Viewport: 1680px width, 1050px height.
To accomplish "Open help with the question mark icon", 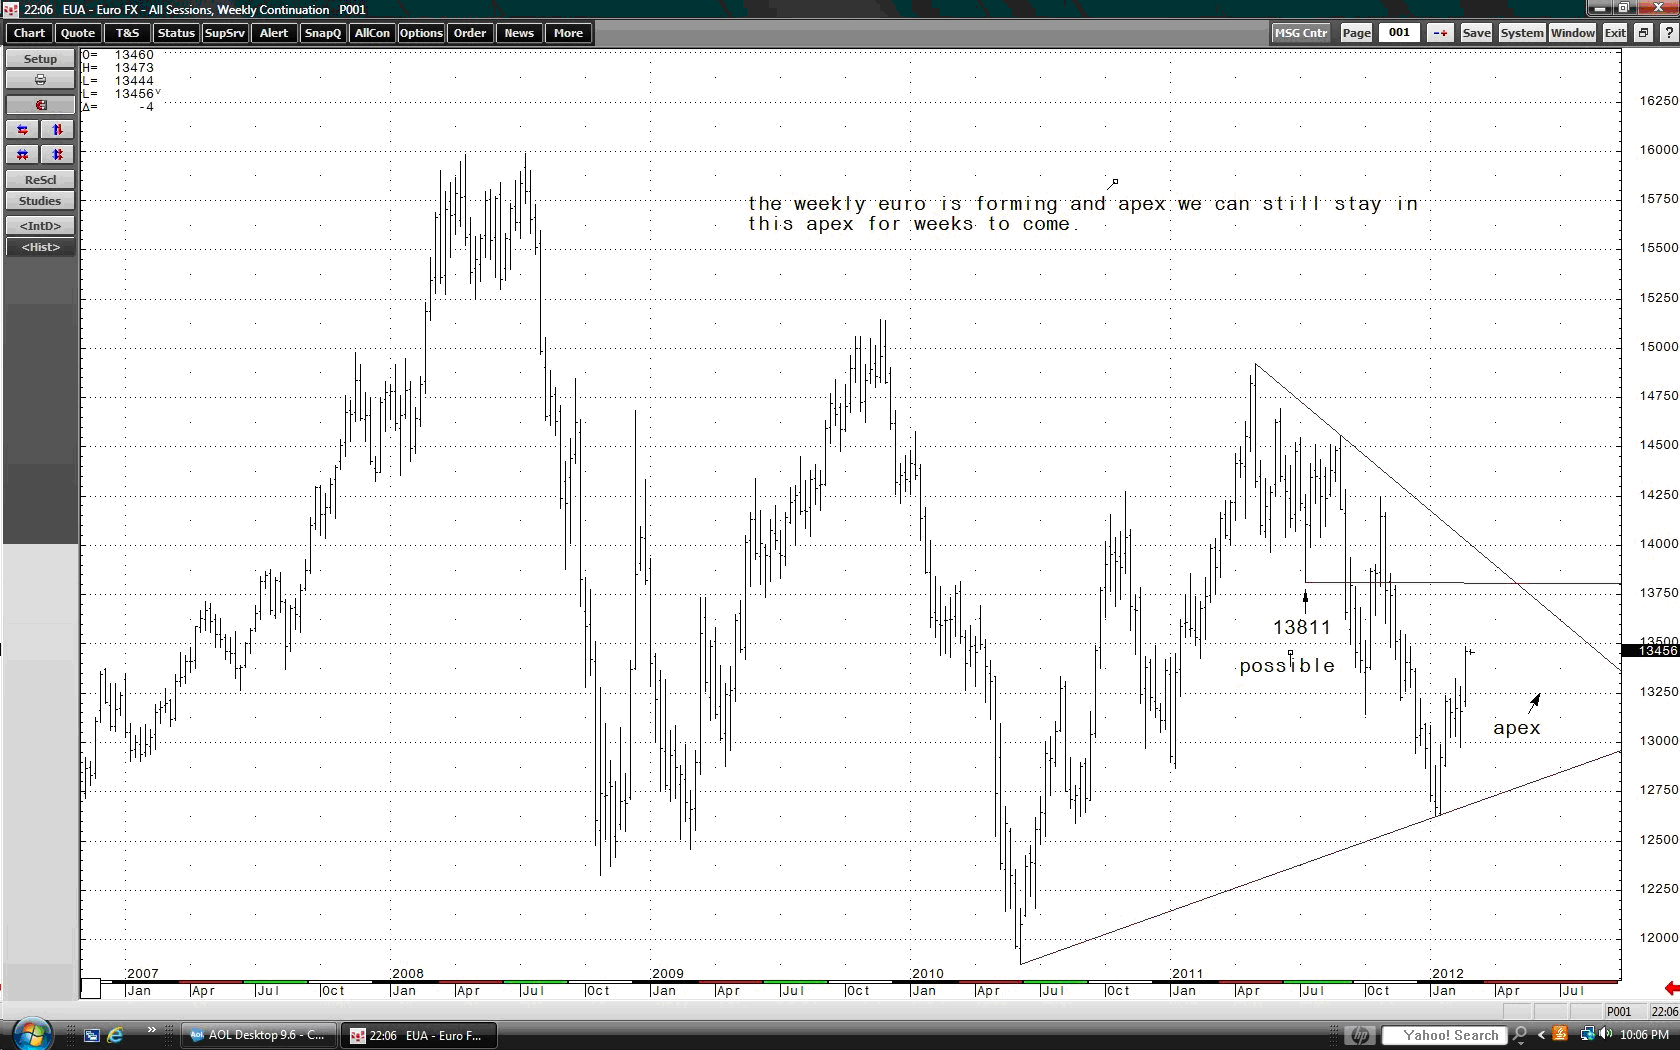I will tap(1667, 33).
